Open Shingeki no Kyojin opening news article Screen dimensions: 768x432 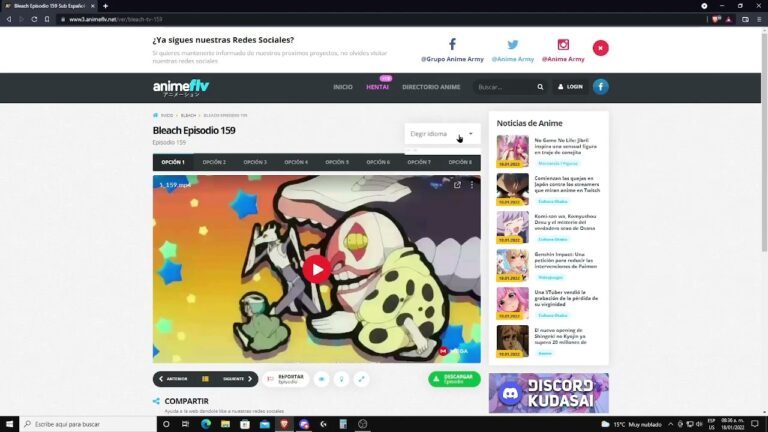[560, 336]
